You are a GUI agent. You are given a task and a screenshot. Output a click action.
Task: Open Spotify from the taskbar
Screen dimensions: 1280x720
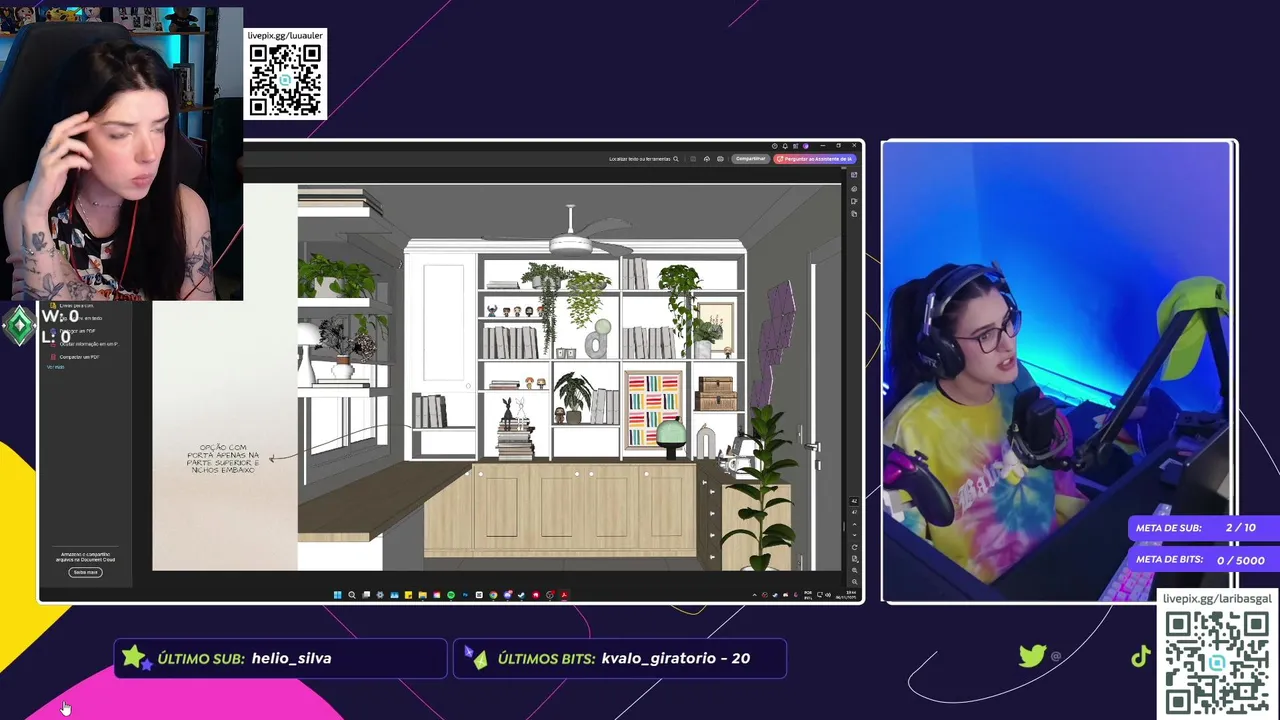click(x=450, y=595)
